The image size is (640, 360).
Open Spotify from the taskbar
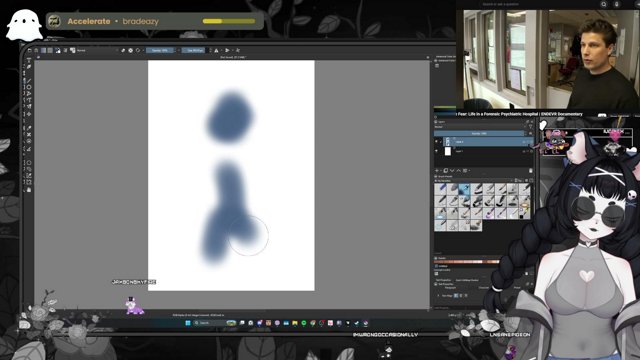(304, 322)
